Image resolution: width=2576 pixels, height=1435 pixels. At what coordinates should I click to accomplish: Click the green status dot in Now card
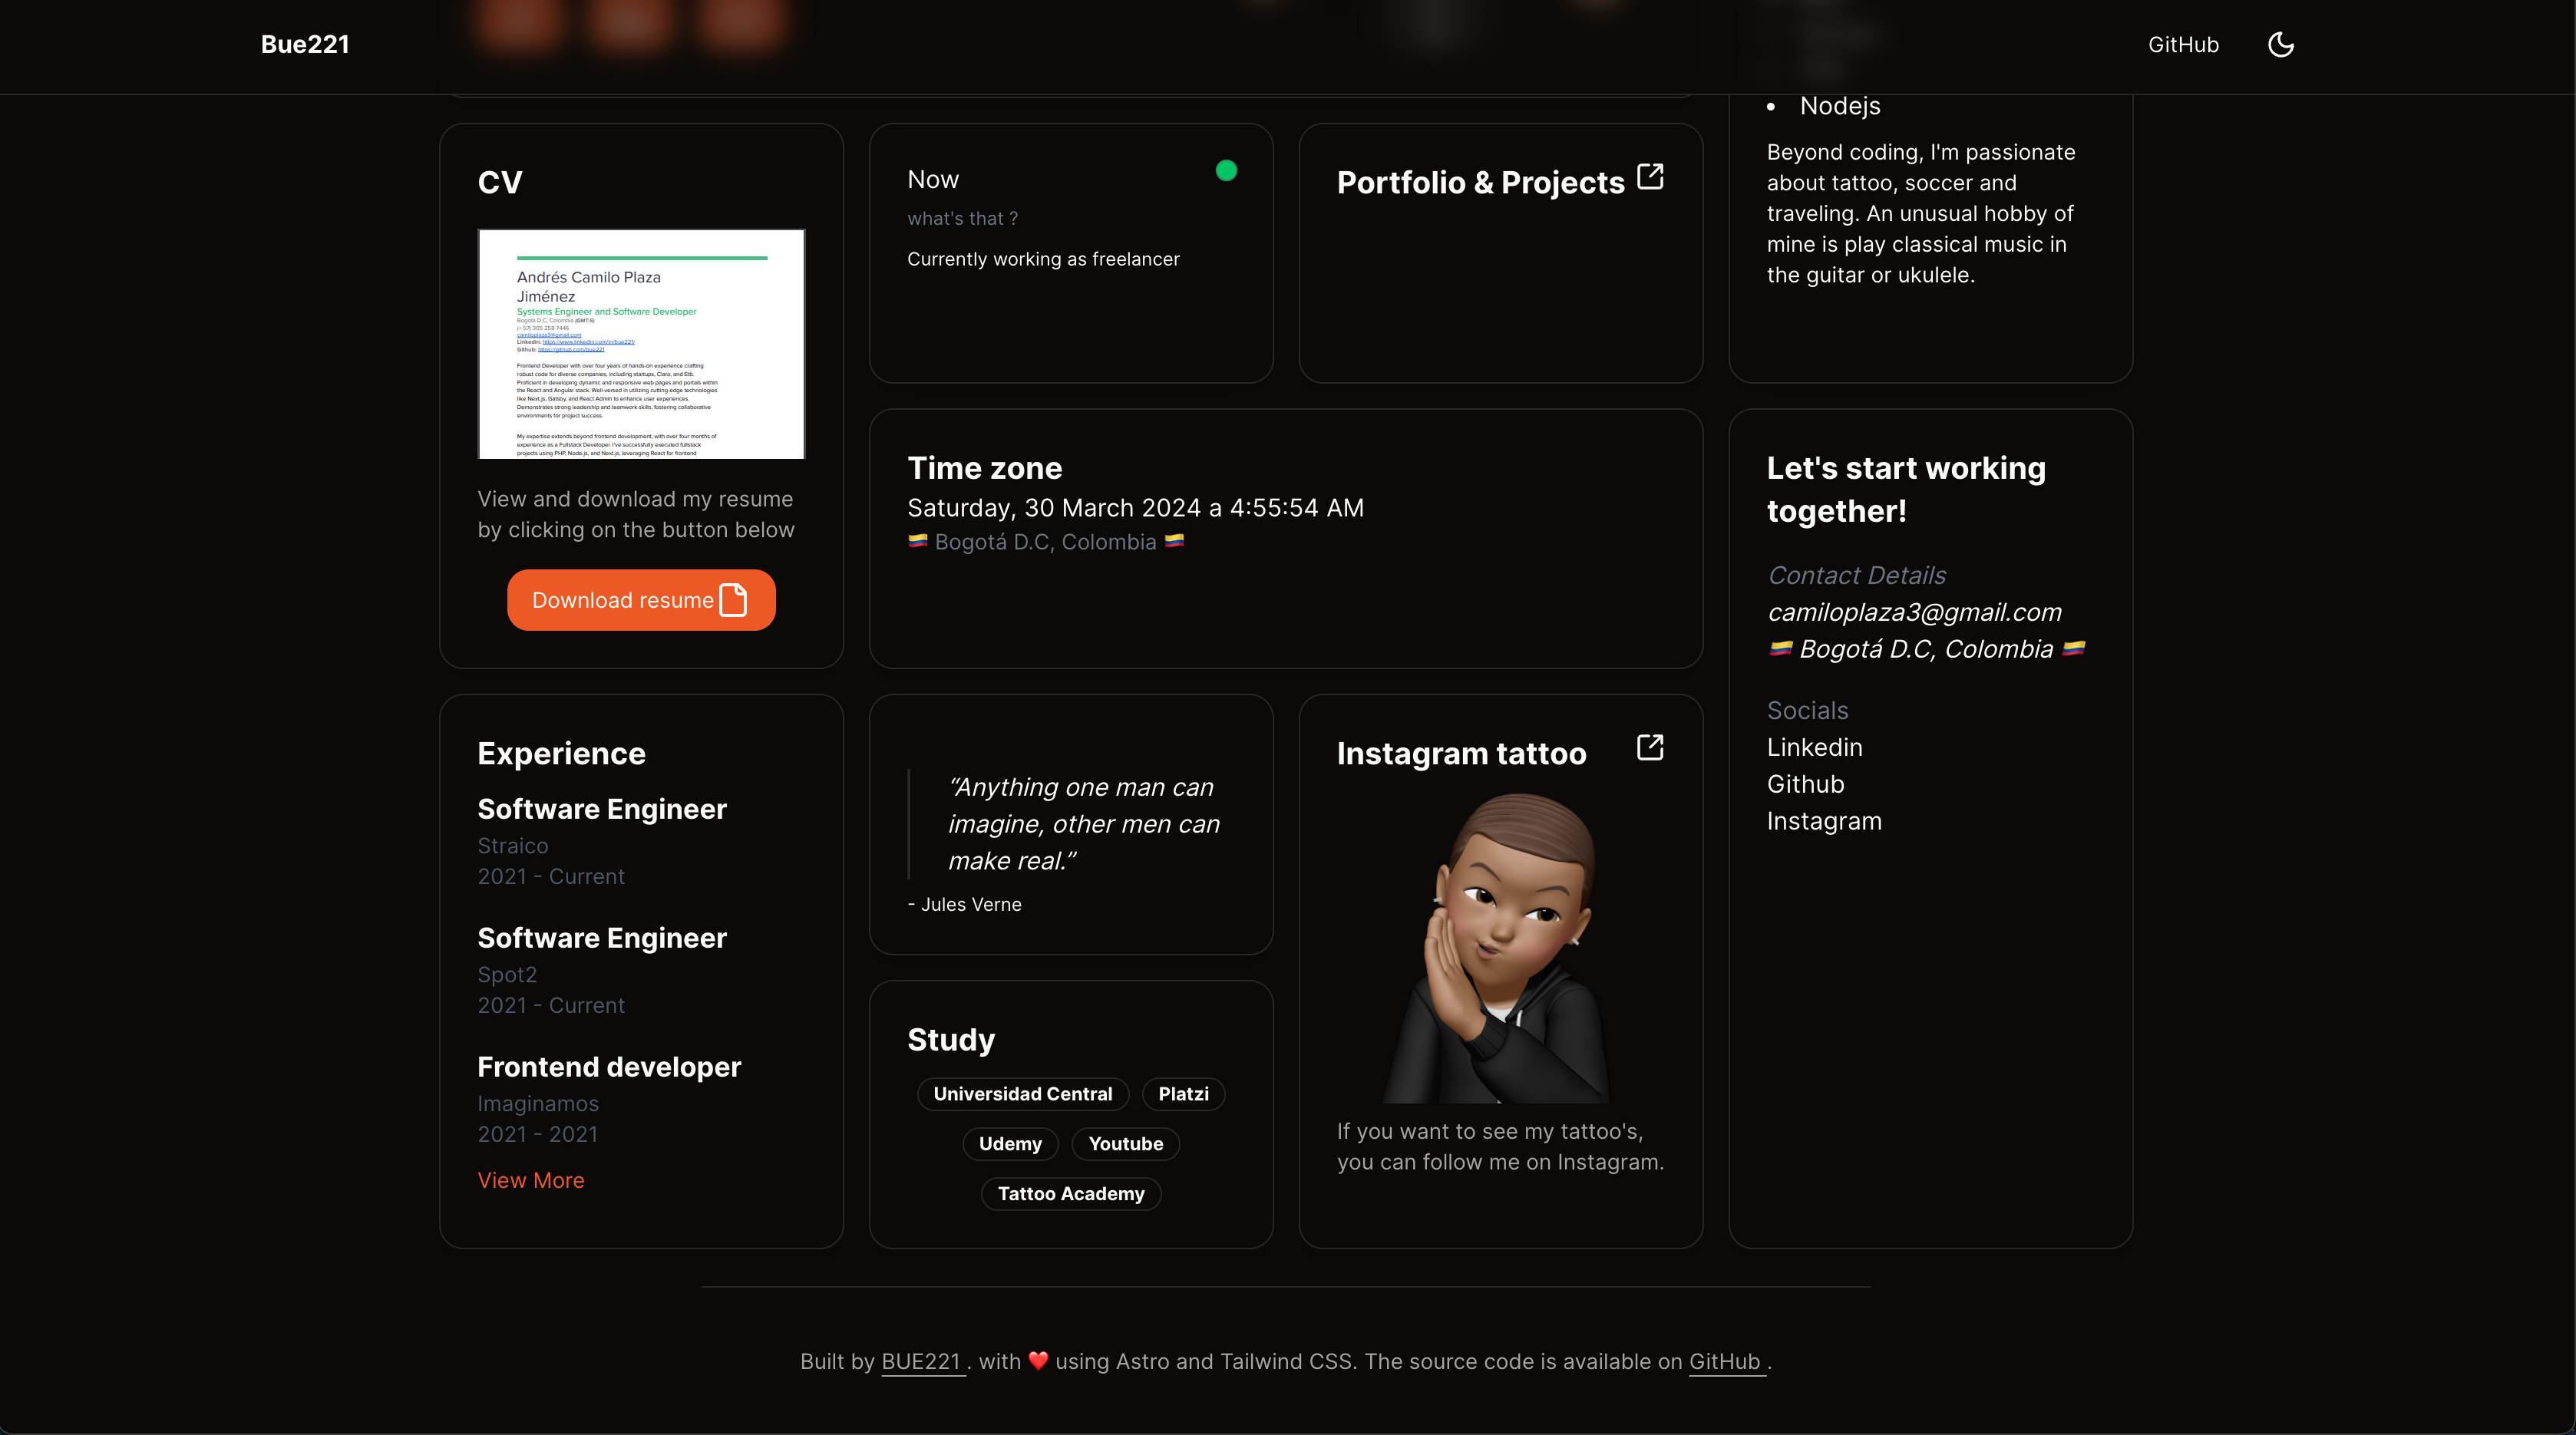(1226, 171)
